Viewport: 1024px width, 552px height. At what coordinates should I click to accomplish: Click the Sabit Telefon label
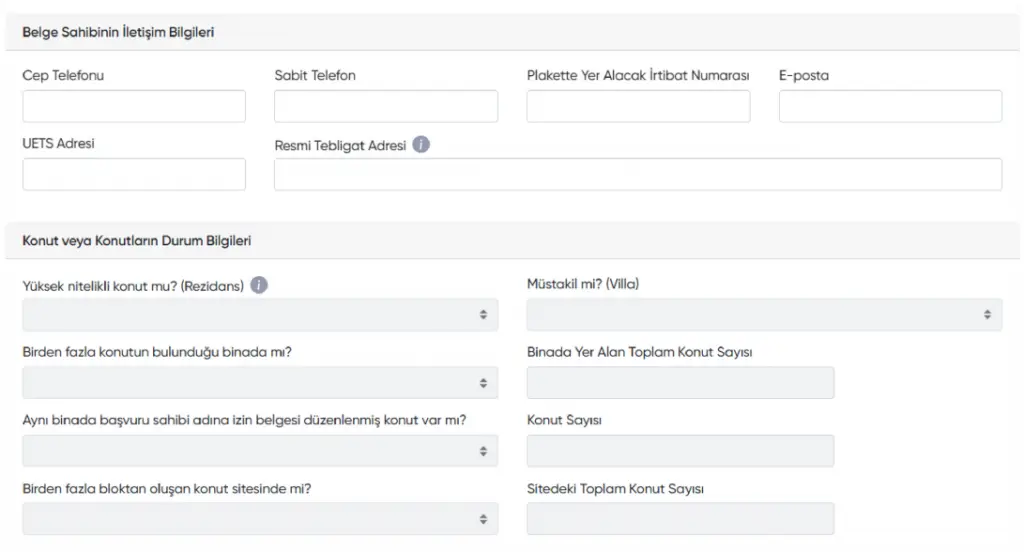[315, 75]
